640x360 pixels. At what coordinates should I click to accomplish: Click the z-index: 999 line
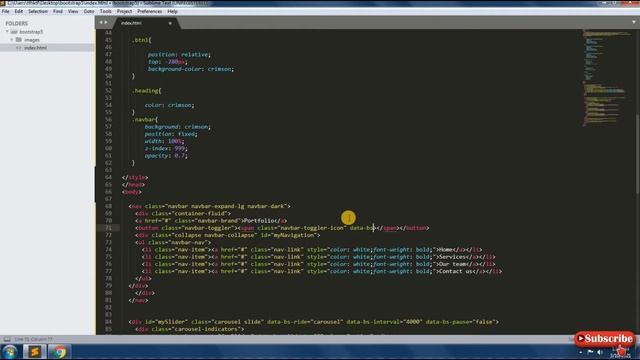(166, 149)
